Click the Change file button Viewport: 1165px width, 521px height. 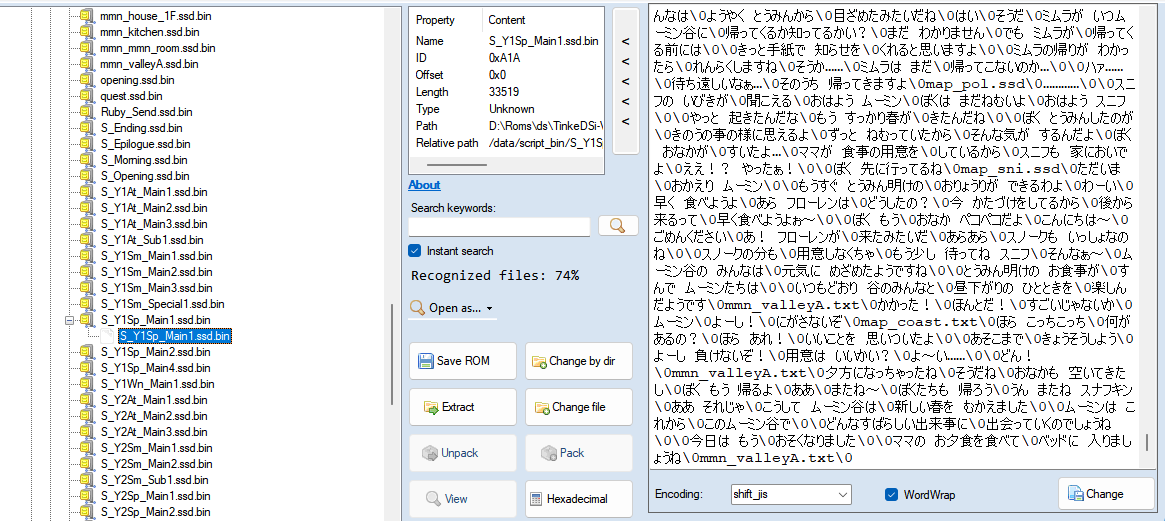(579, 407)
